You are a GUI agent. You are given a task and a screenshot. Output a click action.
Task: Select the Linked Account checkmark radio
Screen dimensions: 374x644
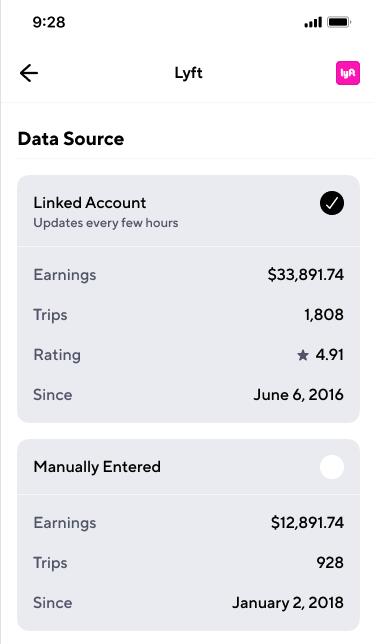pos(332,203)
